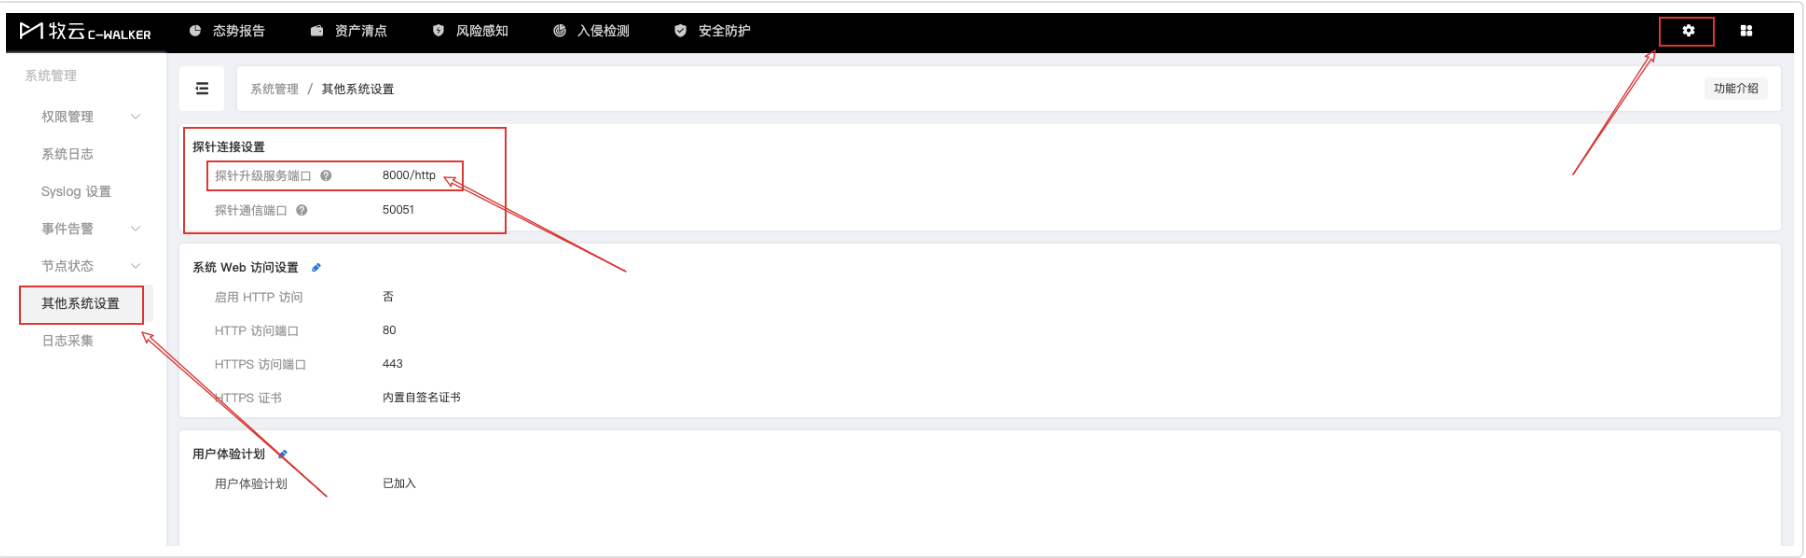
Task: Select 日志采集 in the sidebar
Action: (x=67, y=341)
